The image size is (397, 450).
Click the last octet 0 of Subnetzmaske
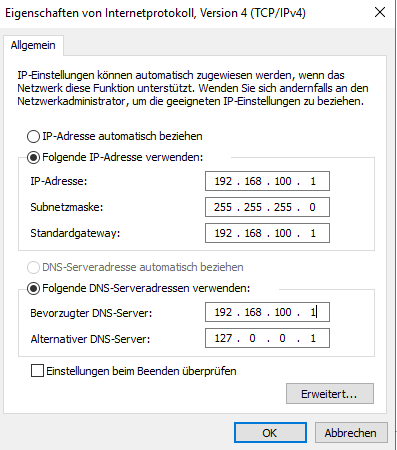coord(312,207)
